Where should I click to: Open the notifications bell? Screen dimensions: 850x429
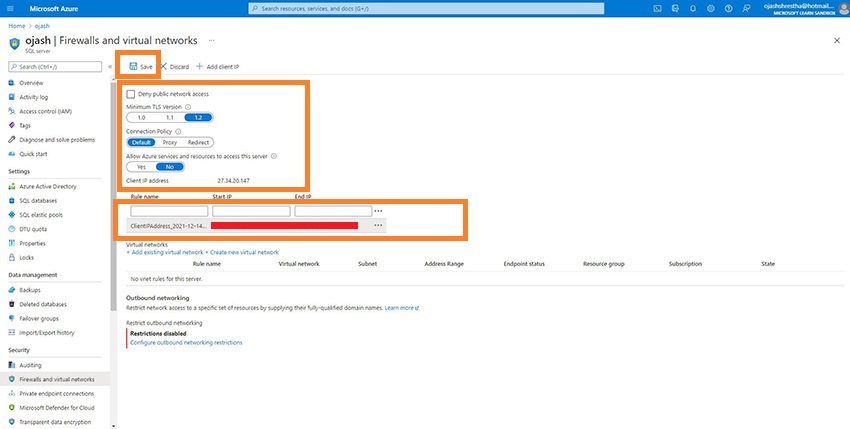pos(693,9)
